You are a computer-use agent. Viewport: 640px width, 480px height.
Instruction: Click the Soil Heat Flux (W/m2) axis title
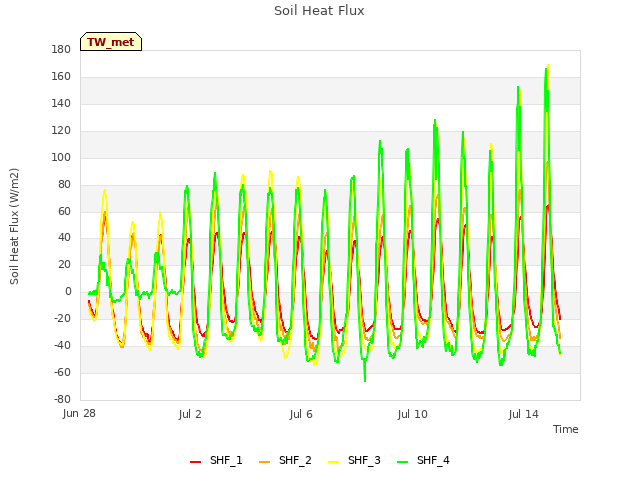click(x=14, y=226)
